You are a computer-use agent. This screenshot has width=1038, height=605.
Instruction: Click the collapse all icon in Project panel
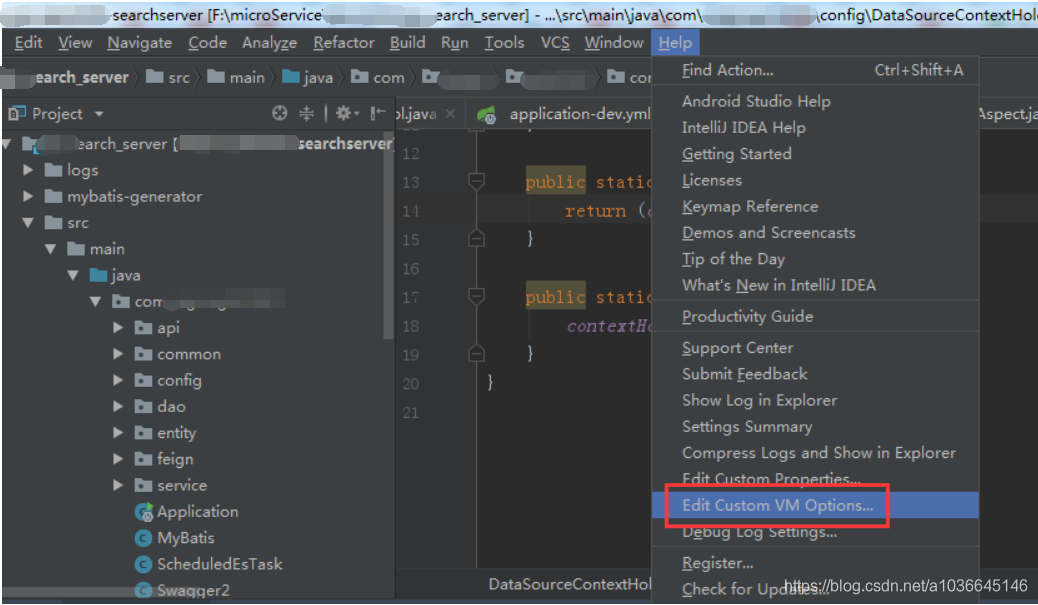pyautogui.click(x=306, y=113)
